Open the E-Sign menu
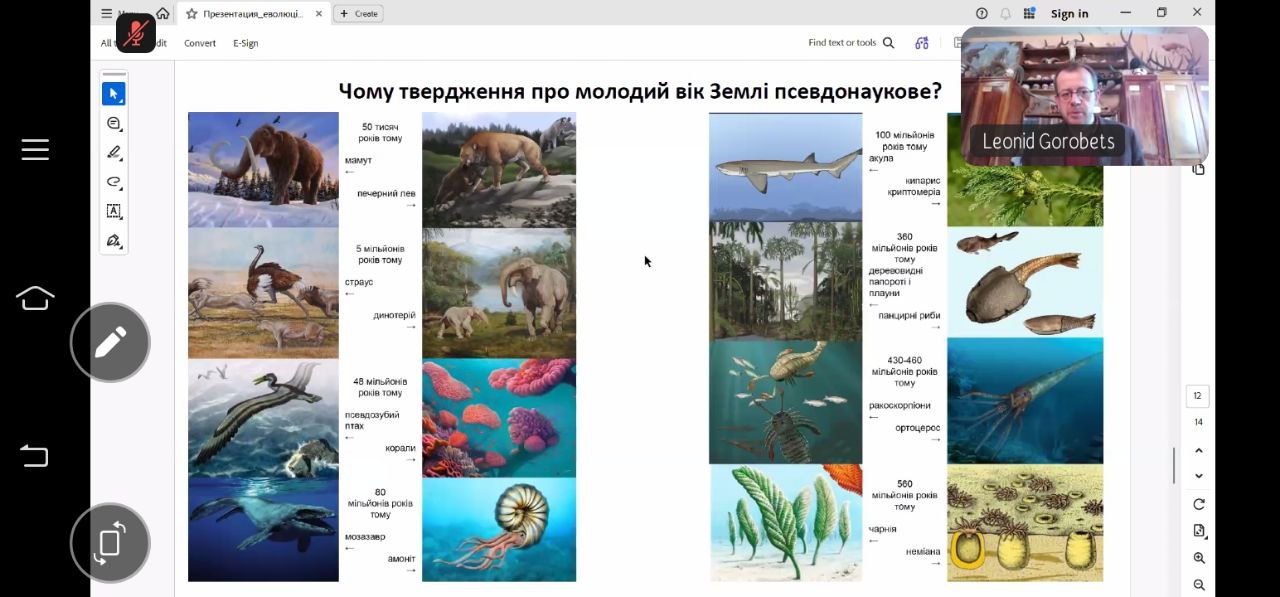The height and width of the screenshot is (597, 1280). pos(245,43)
